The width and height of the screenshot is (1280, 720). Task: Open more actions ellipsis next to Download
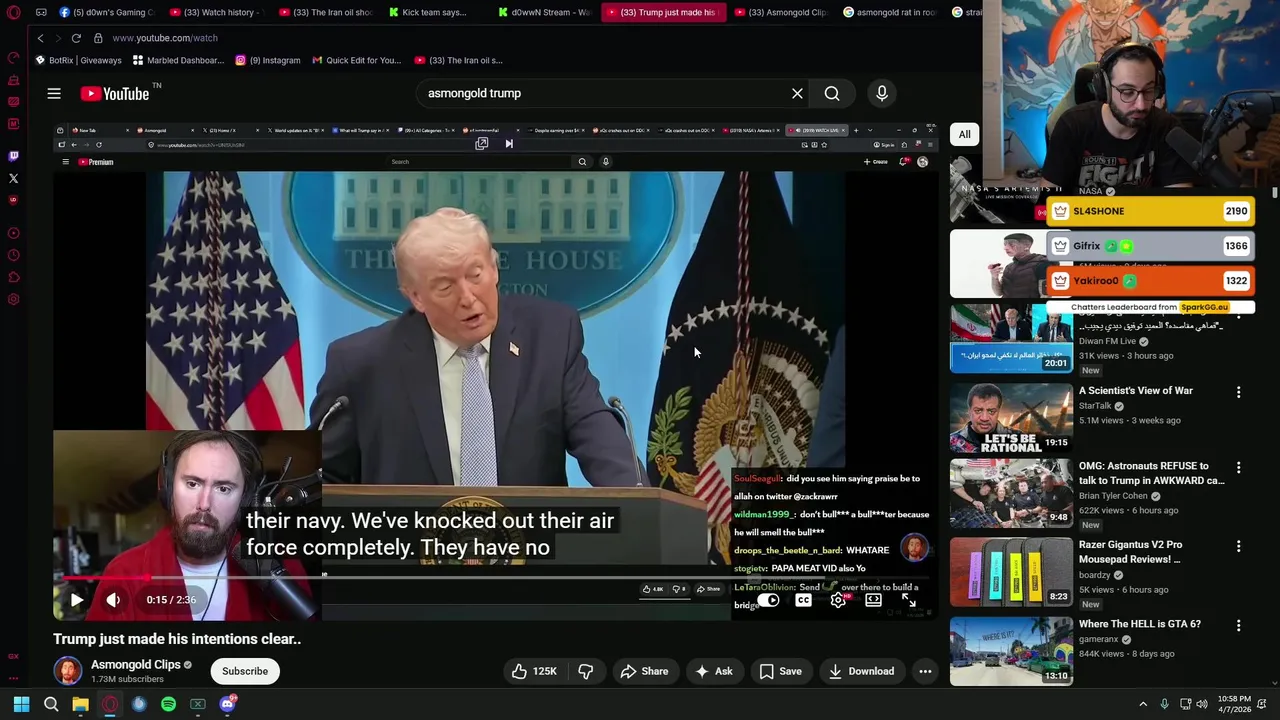pos(925,671)
